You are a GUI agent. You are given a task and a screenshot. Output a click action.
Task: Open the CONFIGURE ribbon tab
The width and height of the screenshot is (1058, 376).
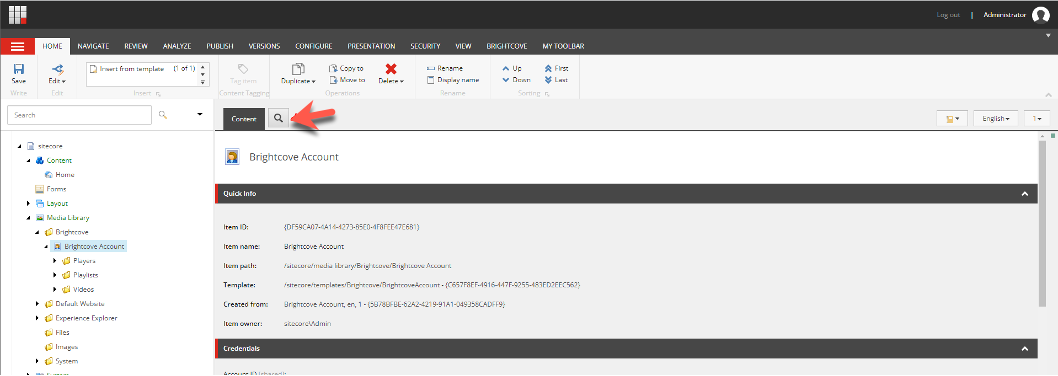(x=314, y=46)
